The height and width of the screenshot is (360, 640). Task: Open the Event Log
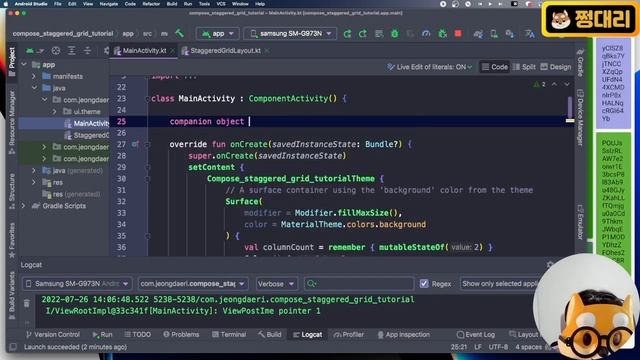click(476, 335)
